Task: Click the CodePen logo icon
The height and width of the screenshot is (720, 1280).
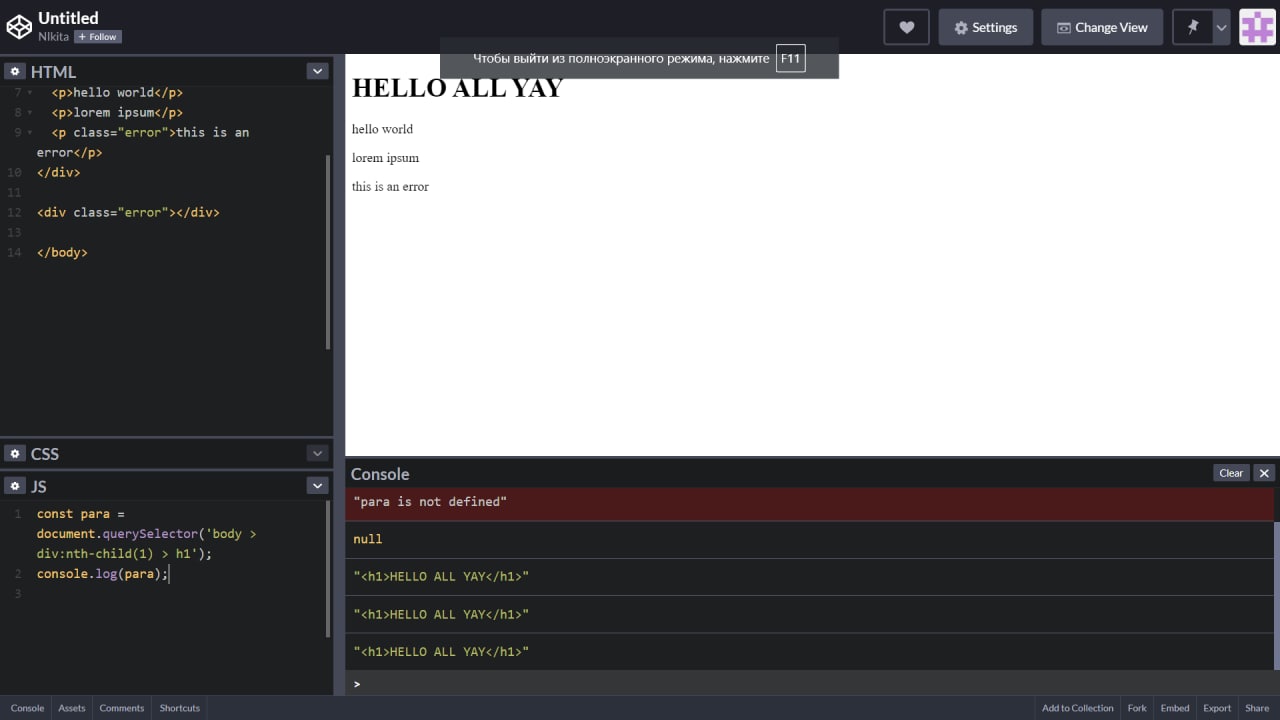Action: click(18, 27)
